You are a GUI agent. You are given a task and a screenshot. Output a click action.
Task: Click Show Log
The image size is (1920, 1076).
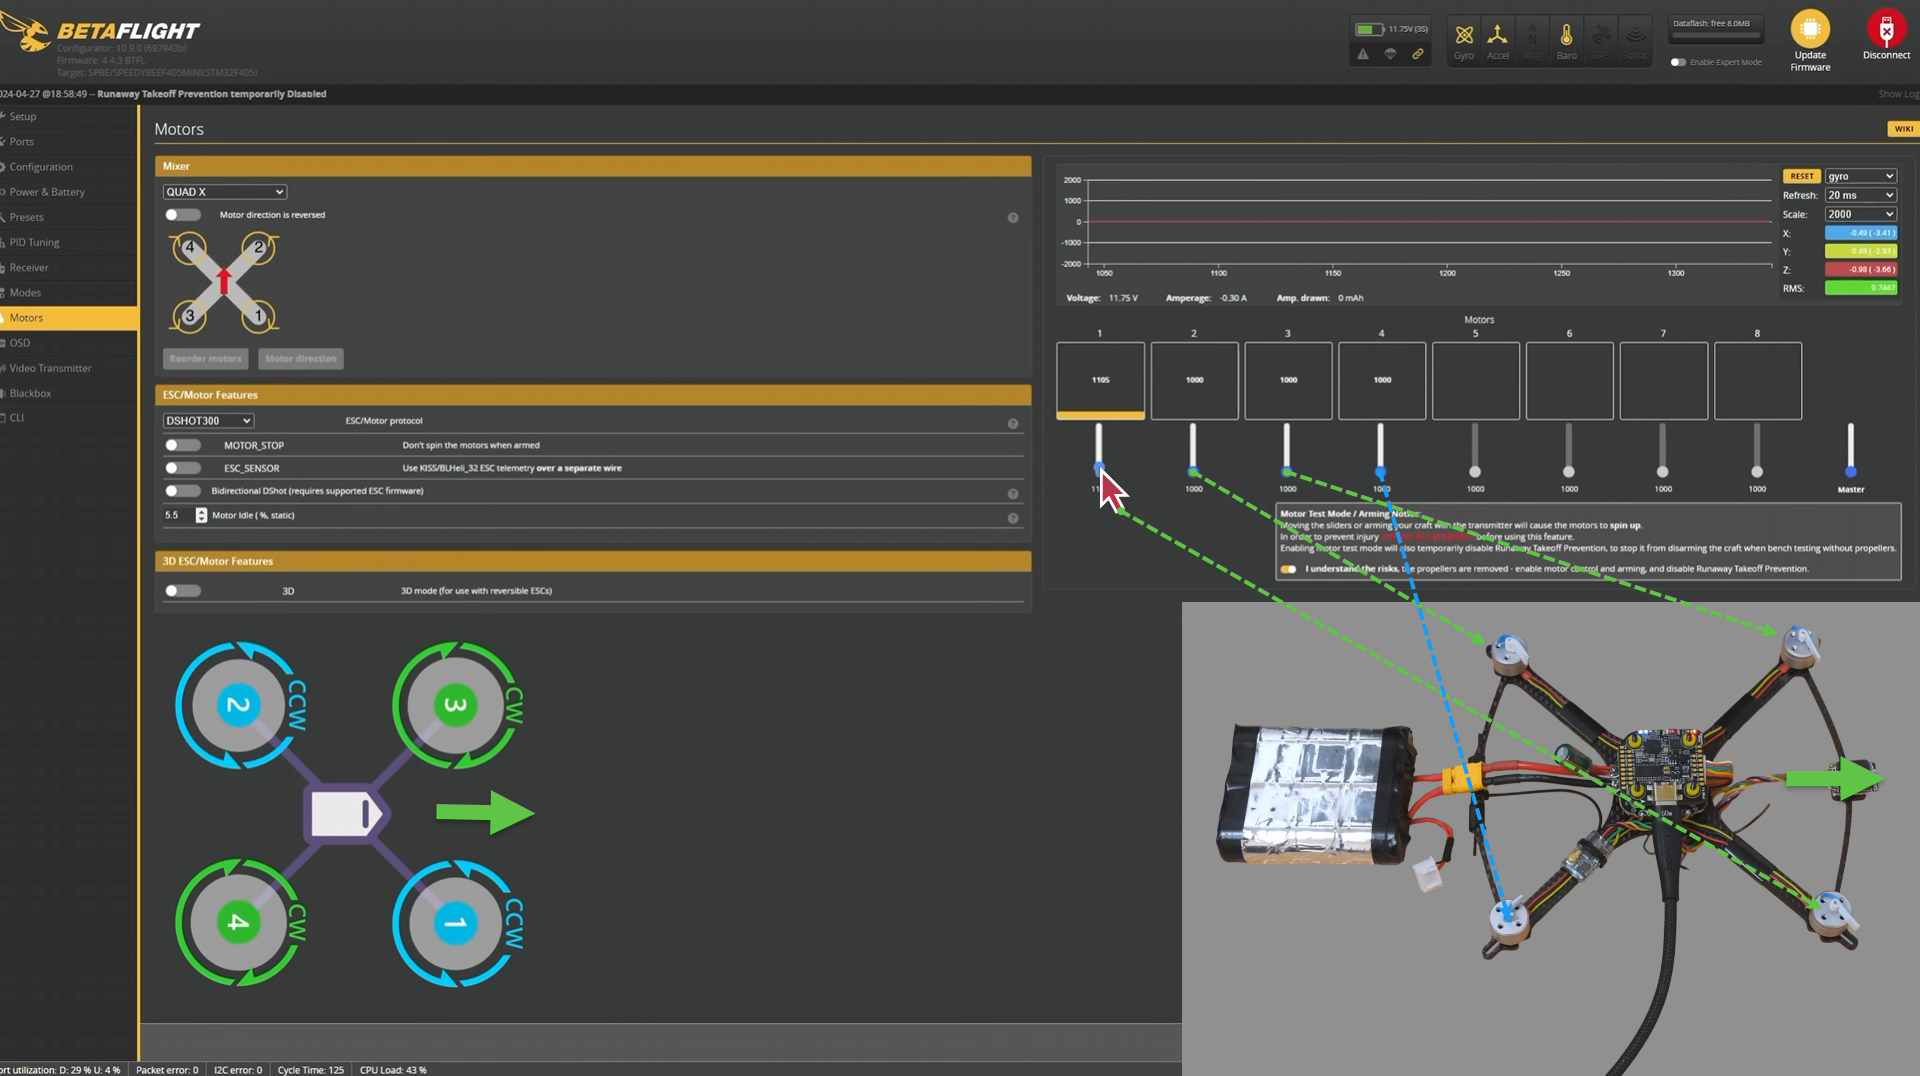click(x=1898, y=94)
